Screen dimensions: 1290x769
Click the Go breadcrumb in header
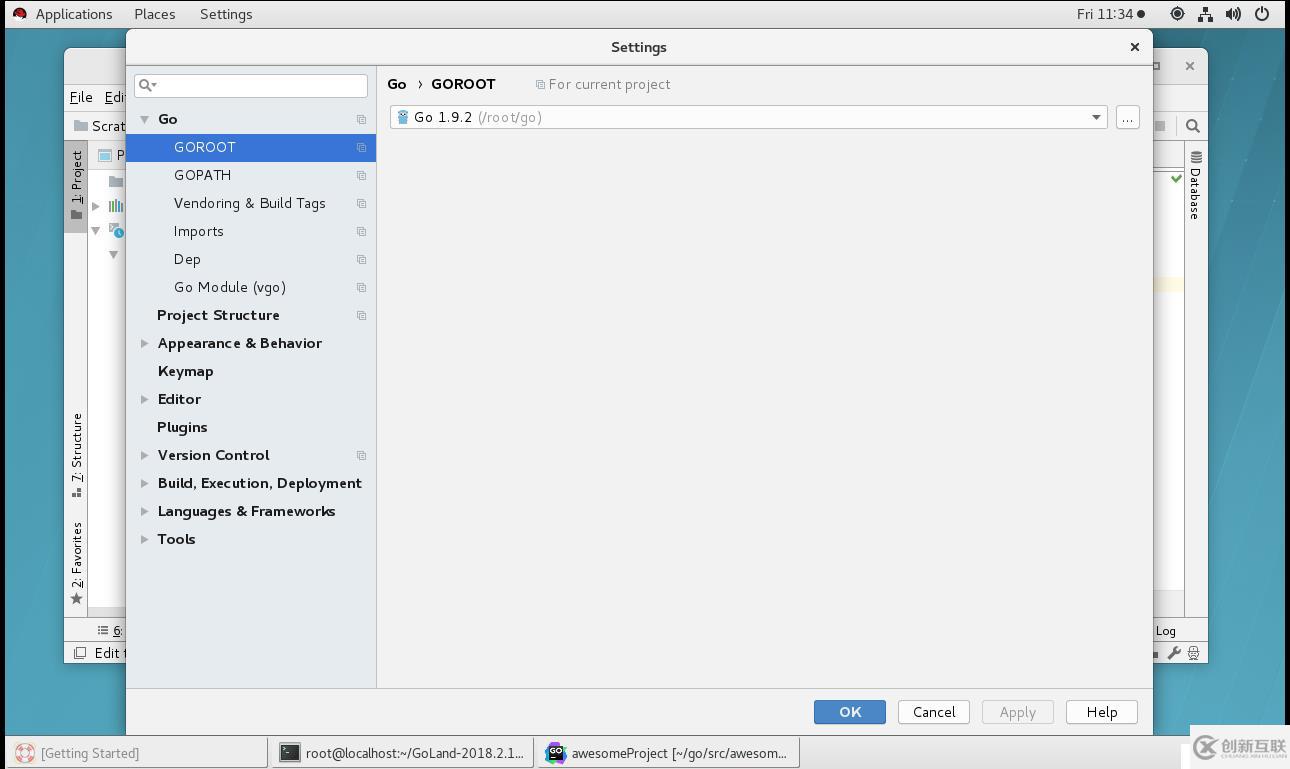coord(397,84)
